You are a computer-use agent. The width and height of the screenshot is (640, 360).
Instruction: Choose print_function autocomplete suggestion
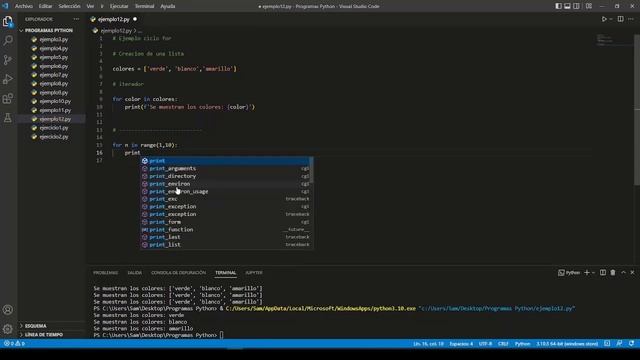point(225,229)
